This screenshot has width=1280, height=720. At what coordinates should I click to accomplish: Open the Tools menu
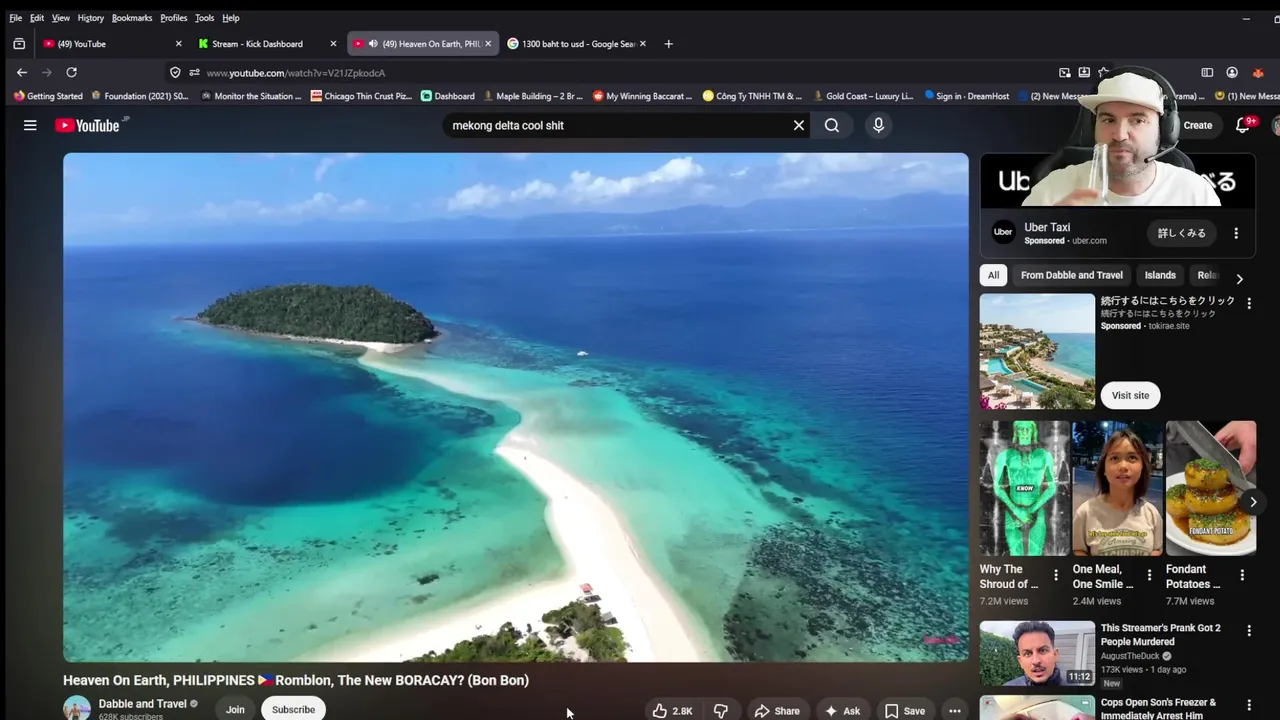click(x=204, y=18)
